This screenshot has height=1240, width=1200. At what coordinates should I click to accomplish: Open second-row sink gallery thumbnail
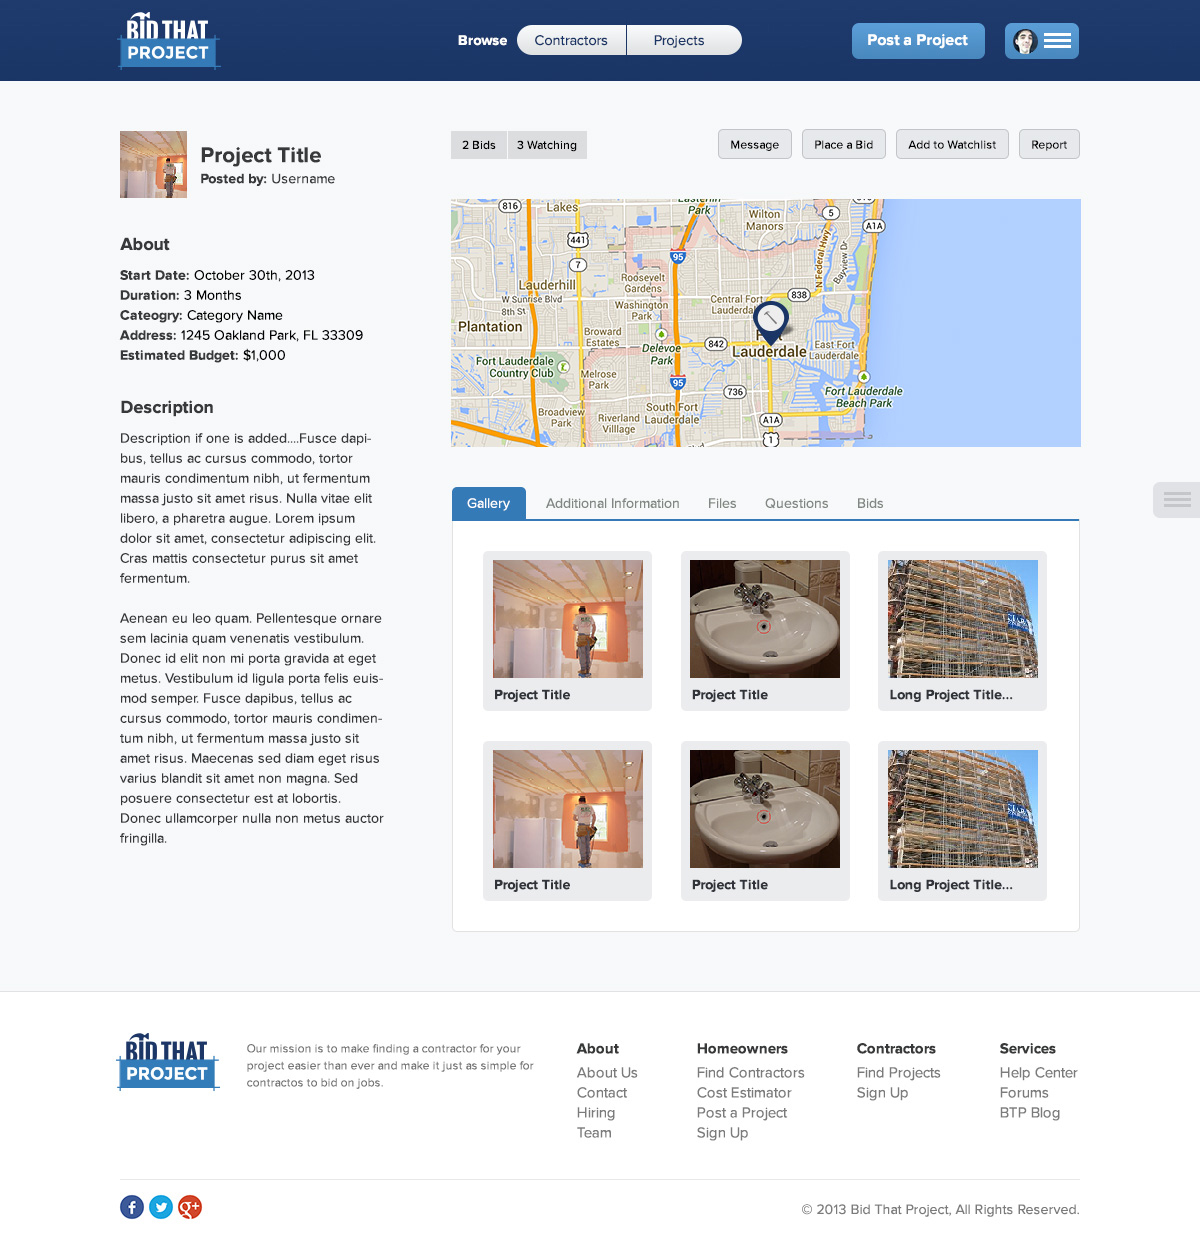(x=765, y=809)
